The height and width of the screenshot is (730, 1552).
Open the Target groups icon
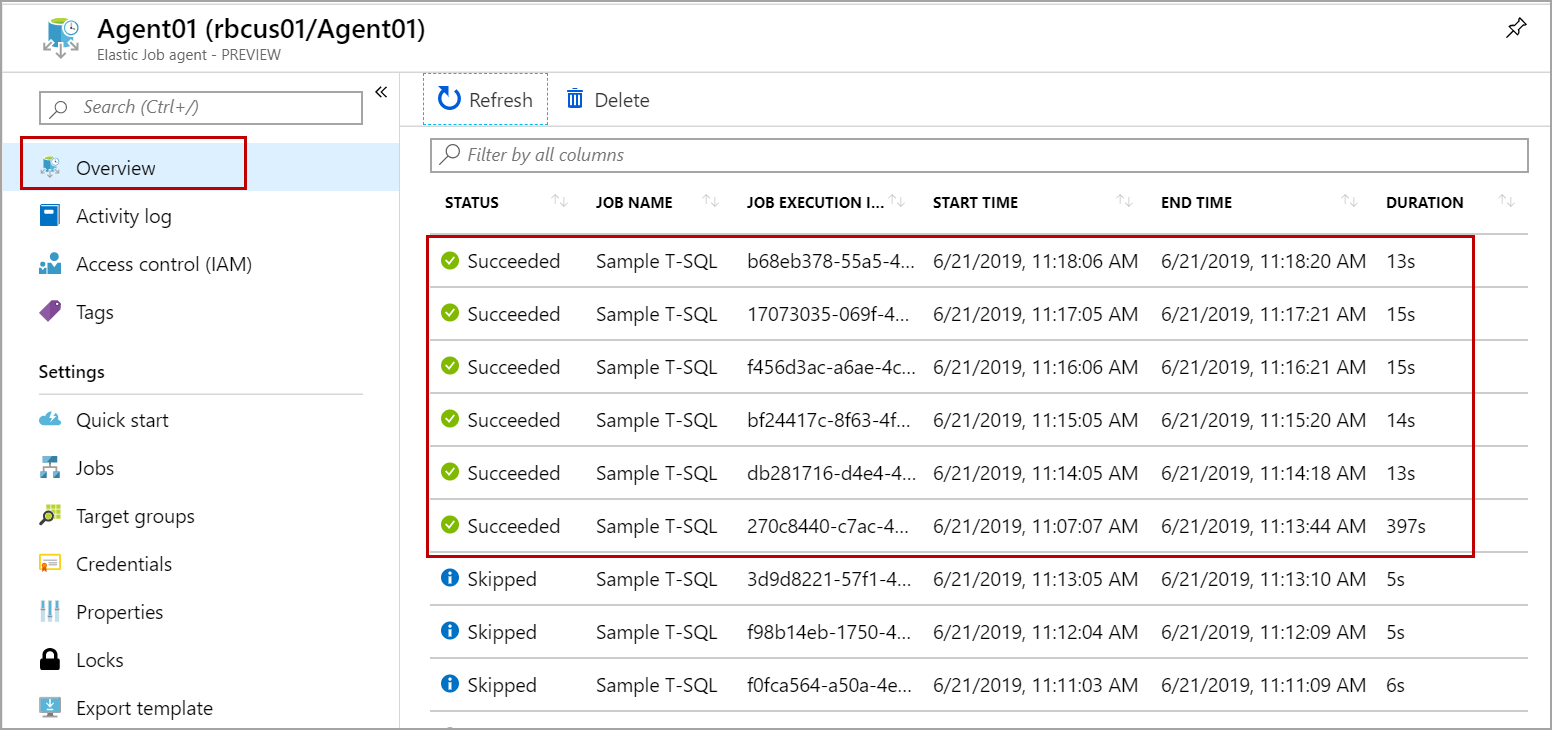50,516
